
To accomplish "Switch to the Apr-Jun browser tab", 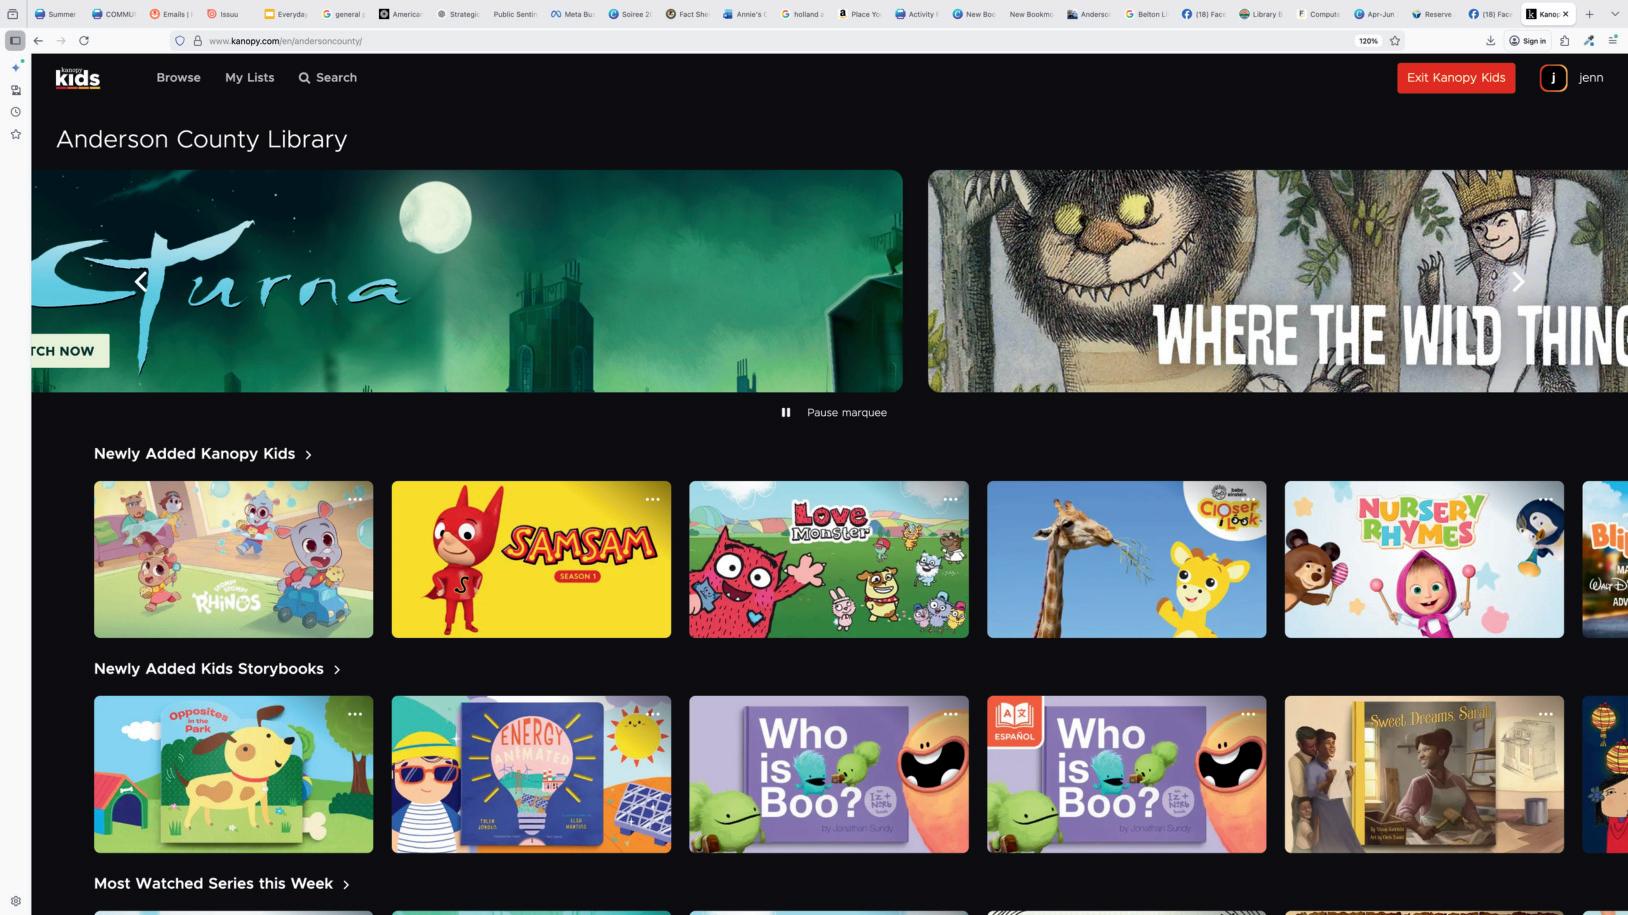I will pyautogui.click(x=1376, y=14).
